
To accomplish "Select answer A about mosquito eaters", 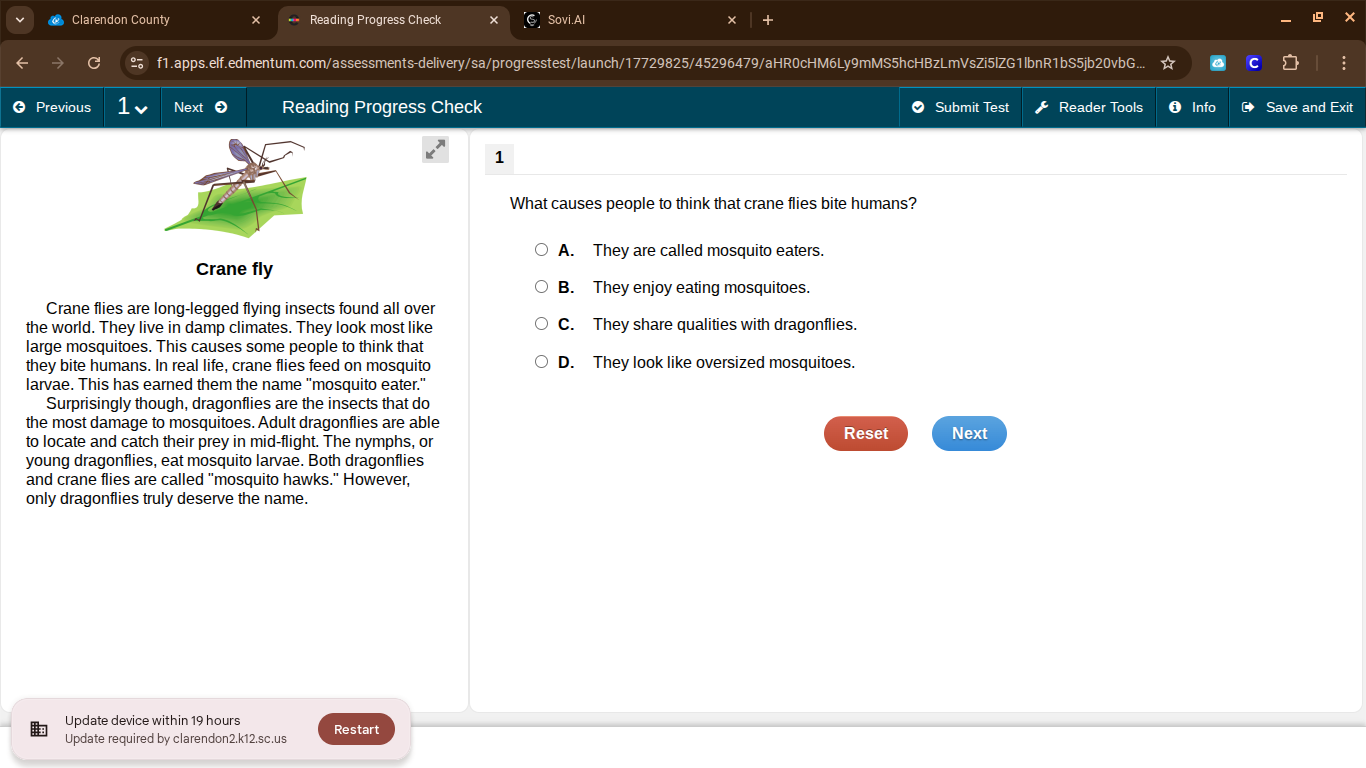I will pos(541,250).
